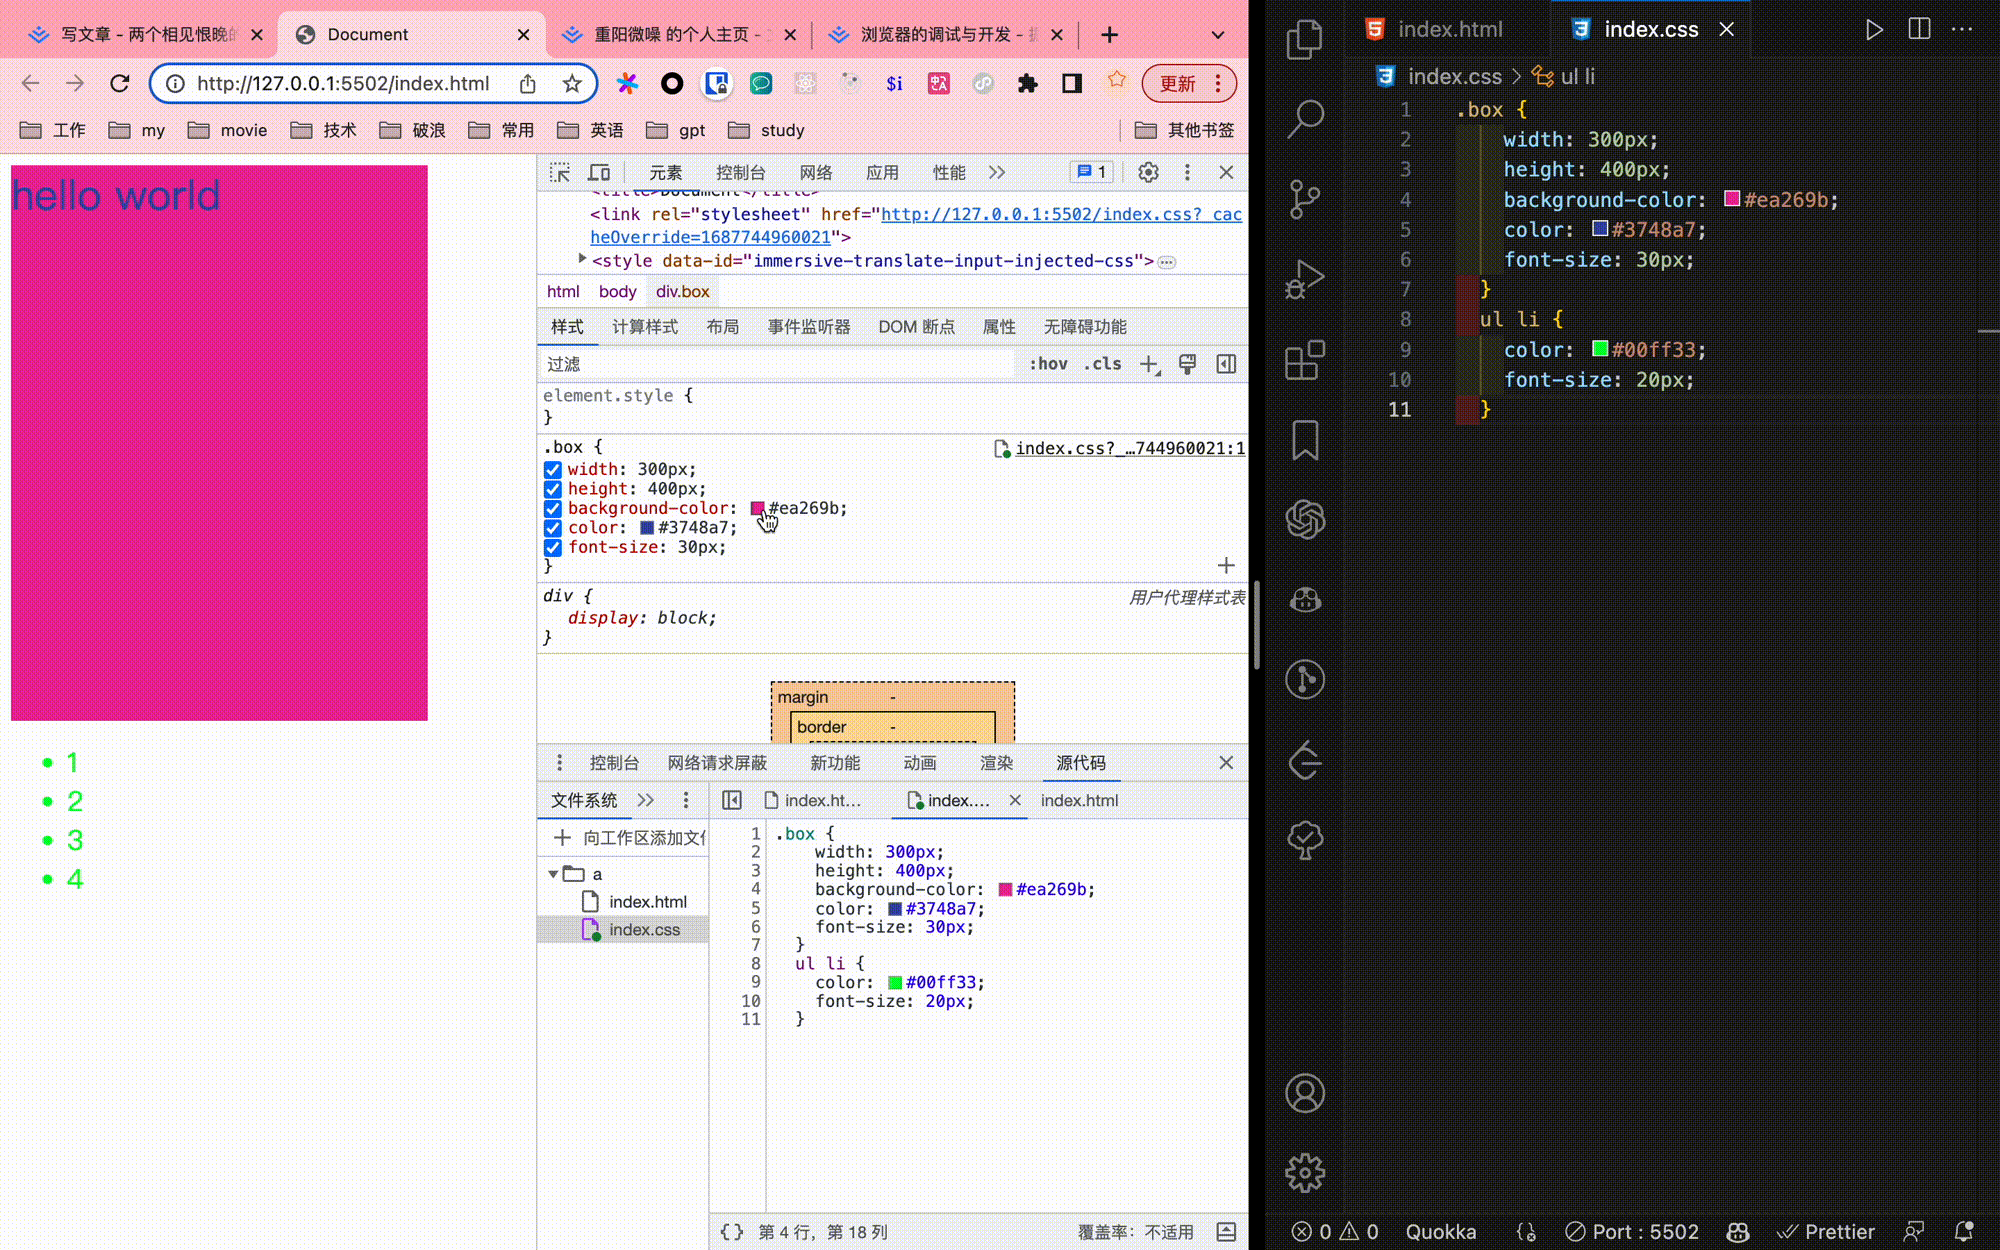The width and height of the screenshot is (2000, 1250).
Task: Open Source Control view in VS Code
Action: point(1303,199)
